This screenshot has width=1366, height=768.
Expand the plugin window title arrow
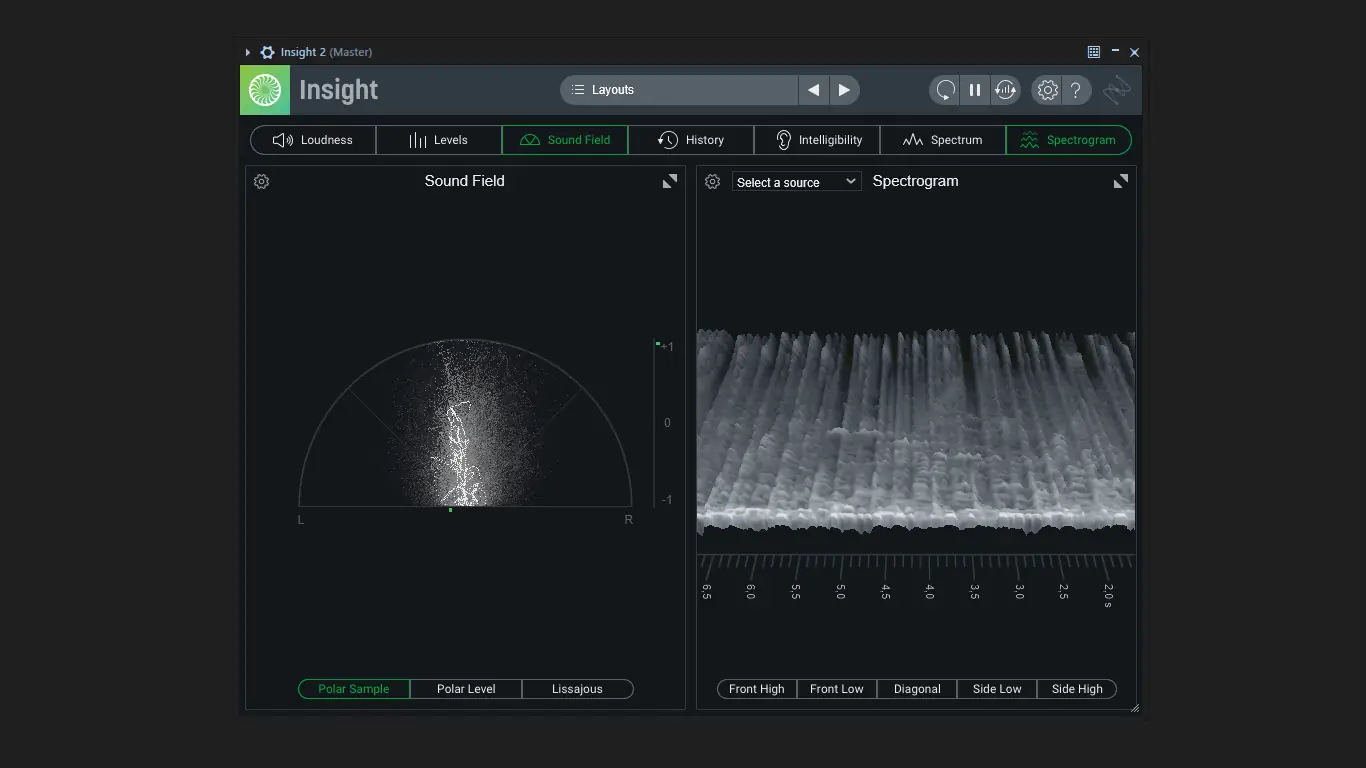tap(248, 52)
